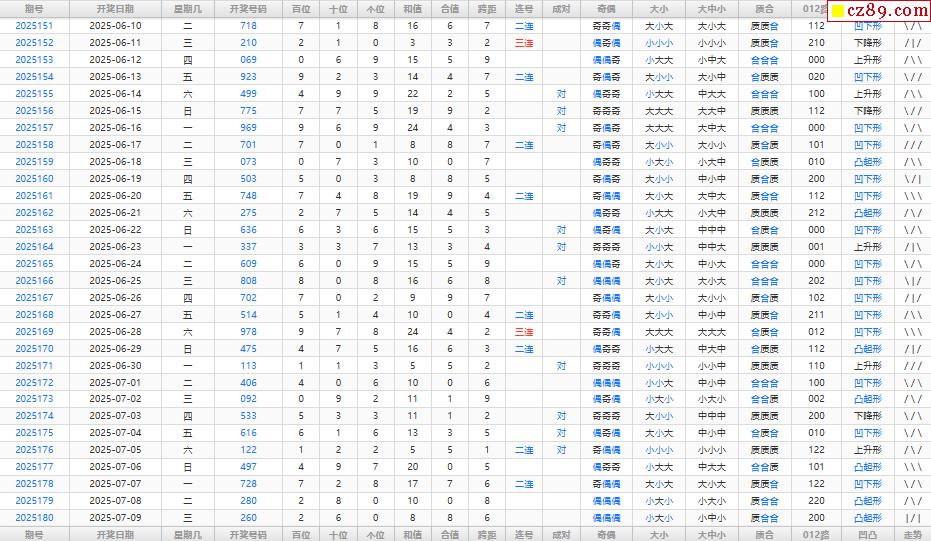Click the 走势 column header in footer
The width and height of the screenshot is (931, 541).
913,535
